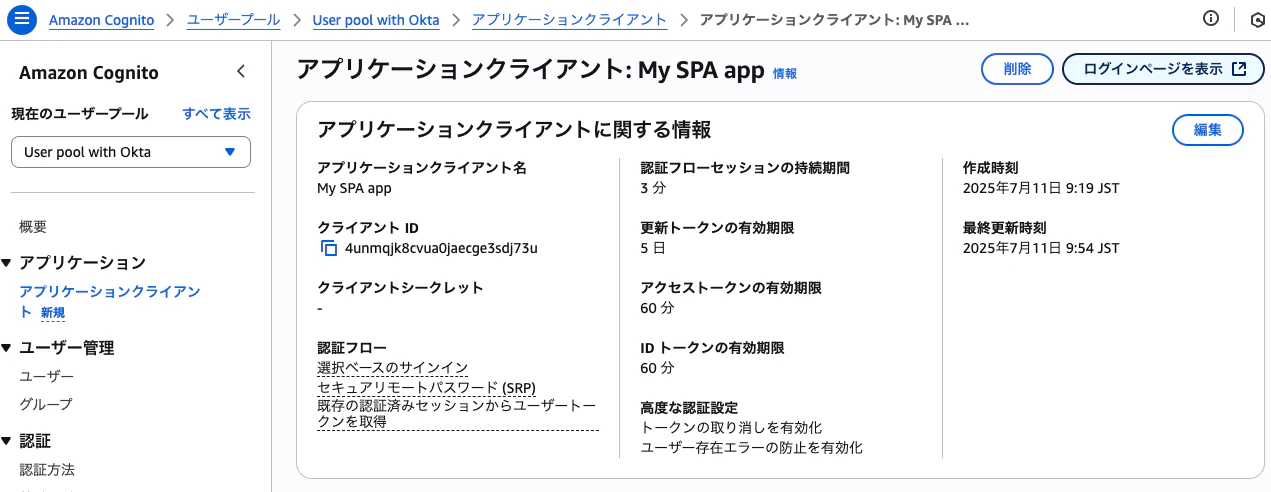The image size is (1271, 492).
Task: Select アプリケーションクライアント in the sidebar
Action: tap(110, 301)
